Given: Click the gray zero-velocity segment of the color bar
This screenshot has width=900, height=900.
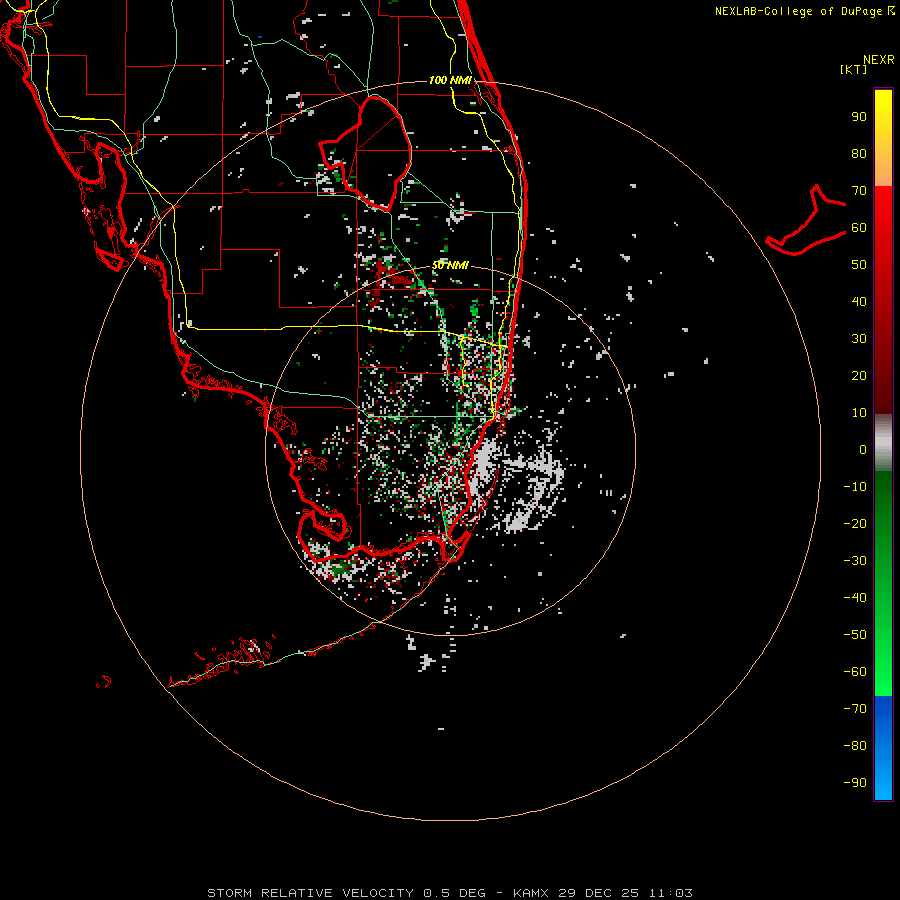Looking at the screenshot, I should coord(883,443).
